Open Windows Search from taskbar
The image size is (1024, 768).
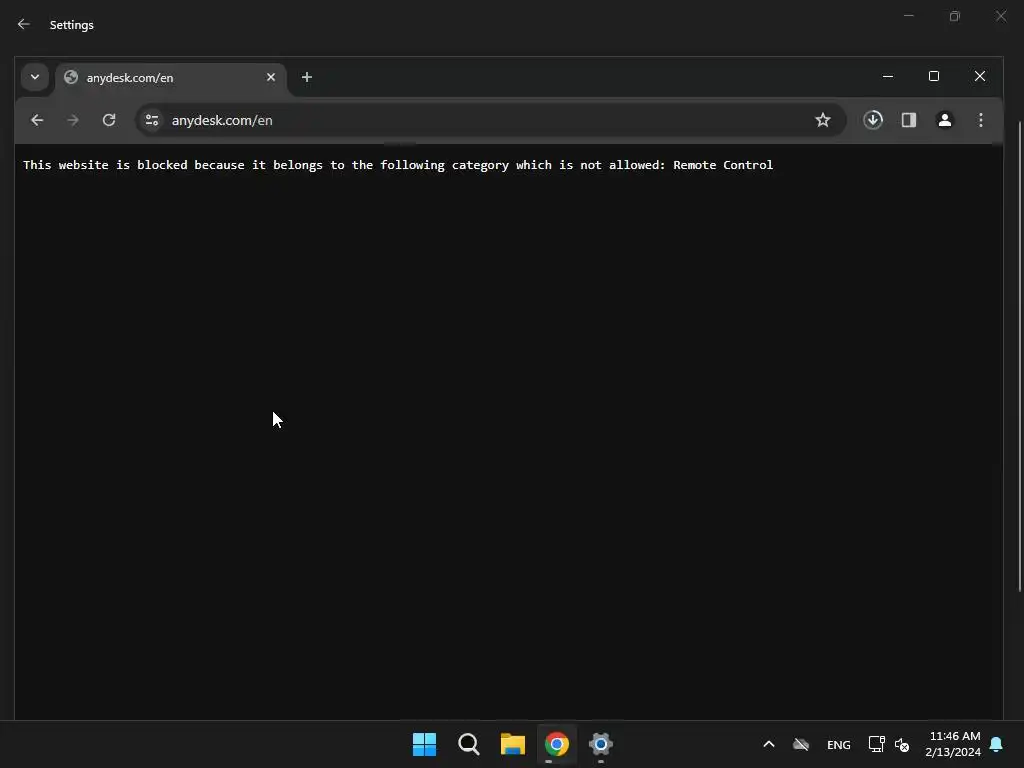point(469,744)
